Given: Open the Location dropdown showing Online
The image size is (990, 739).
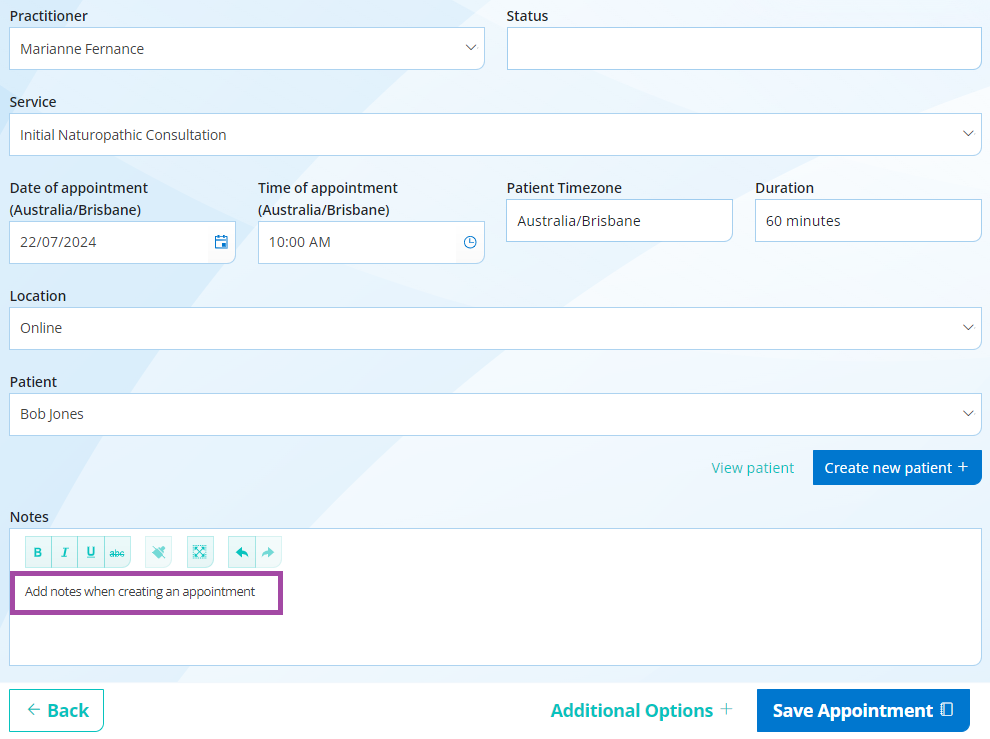Looking at the screenshot, I should point(495,328).
